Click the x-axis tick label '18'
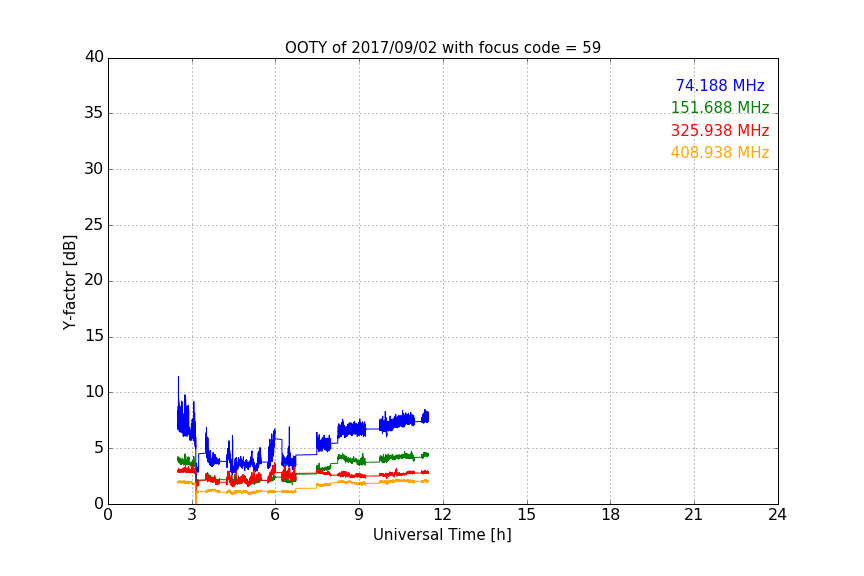Screen dimensions: 864x576 click(x=611, y=515)
